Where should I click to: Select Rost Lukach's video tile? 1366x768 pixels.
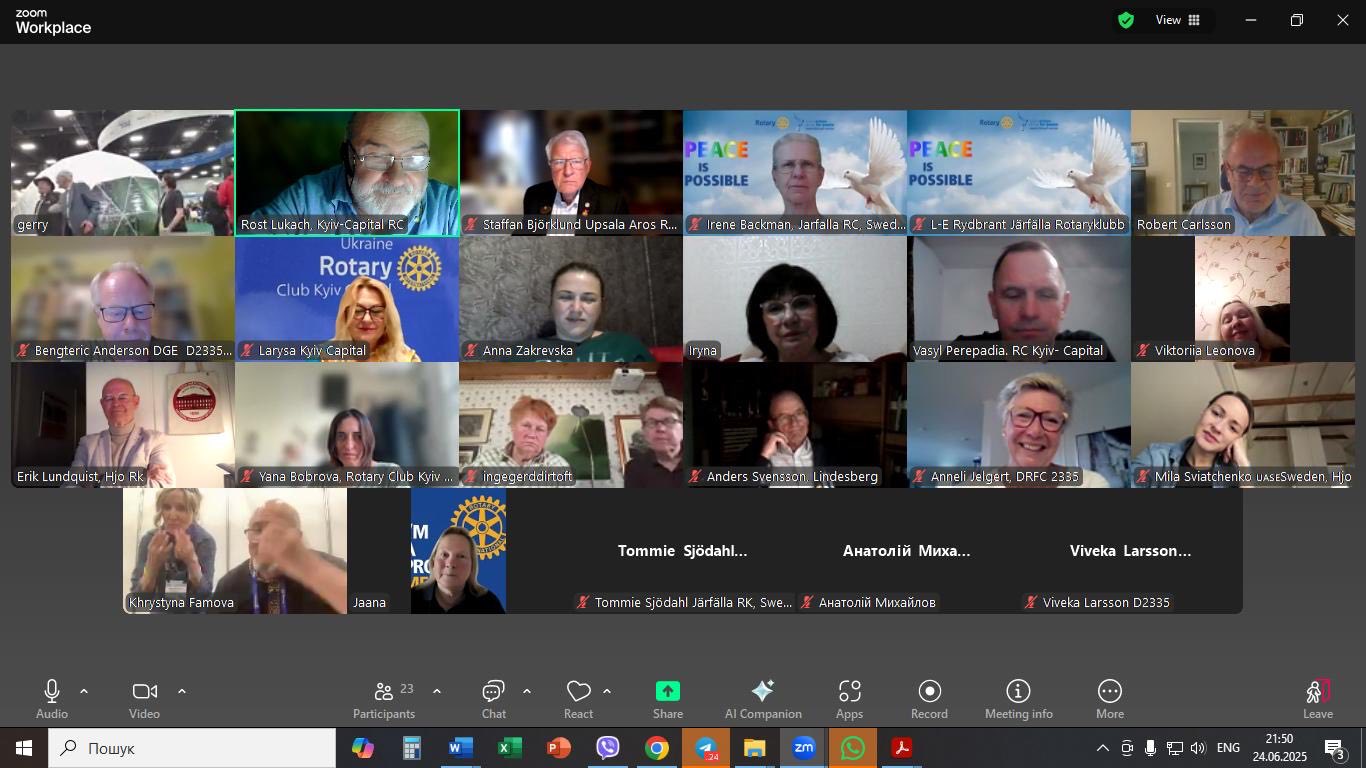tap(347, 173)
